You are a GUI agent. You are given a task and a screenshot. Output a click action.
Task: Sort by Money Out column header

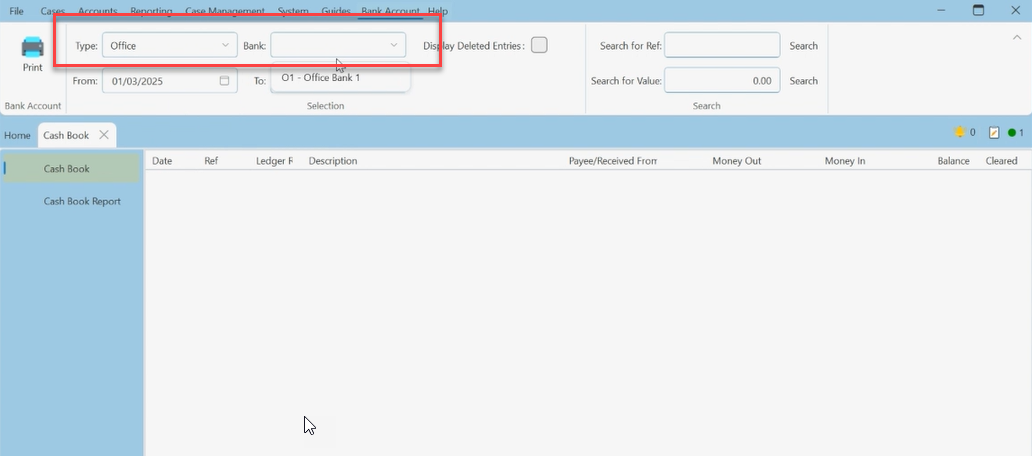(736, 161)
